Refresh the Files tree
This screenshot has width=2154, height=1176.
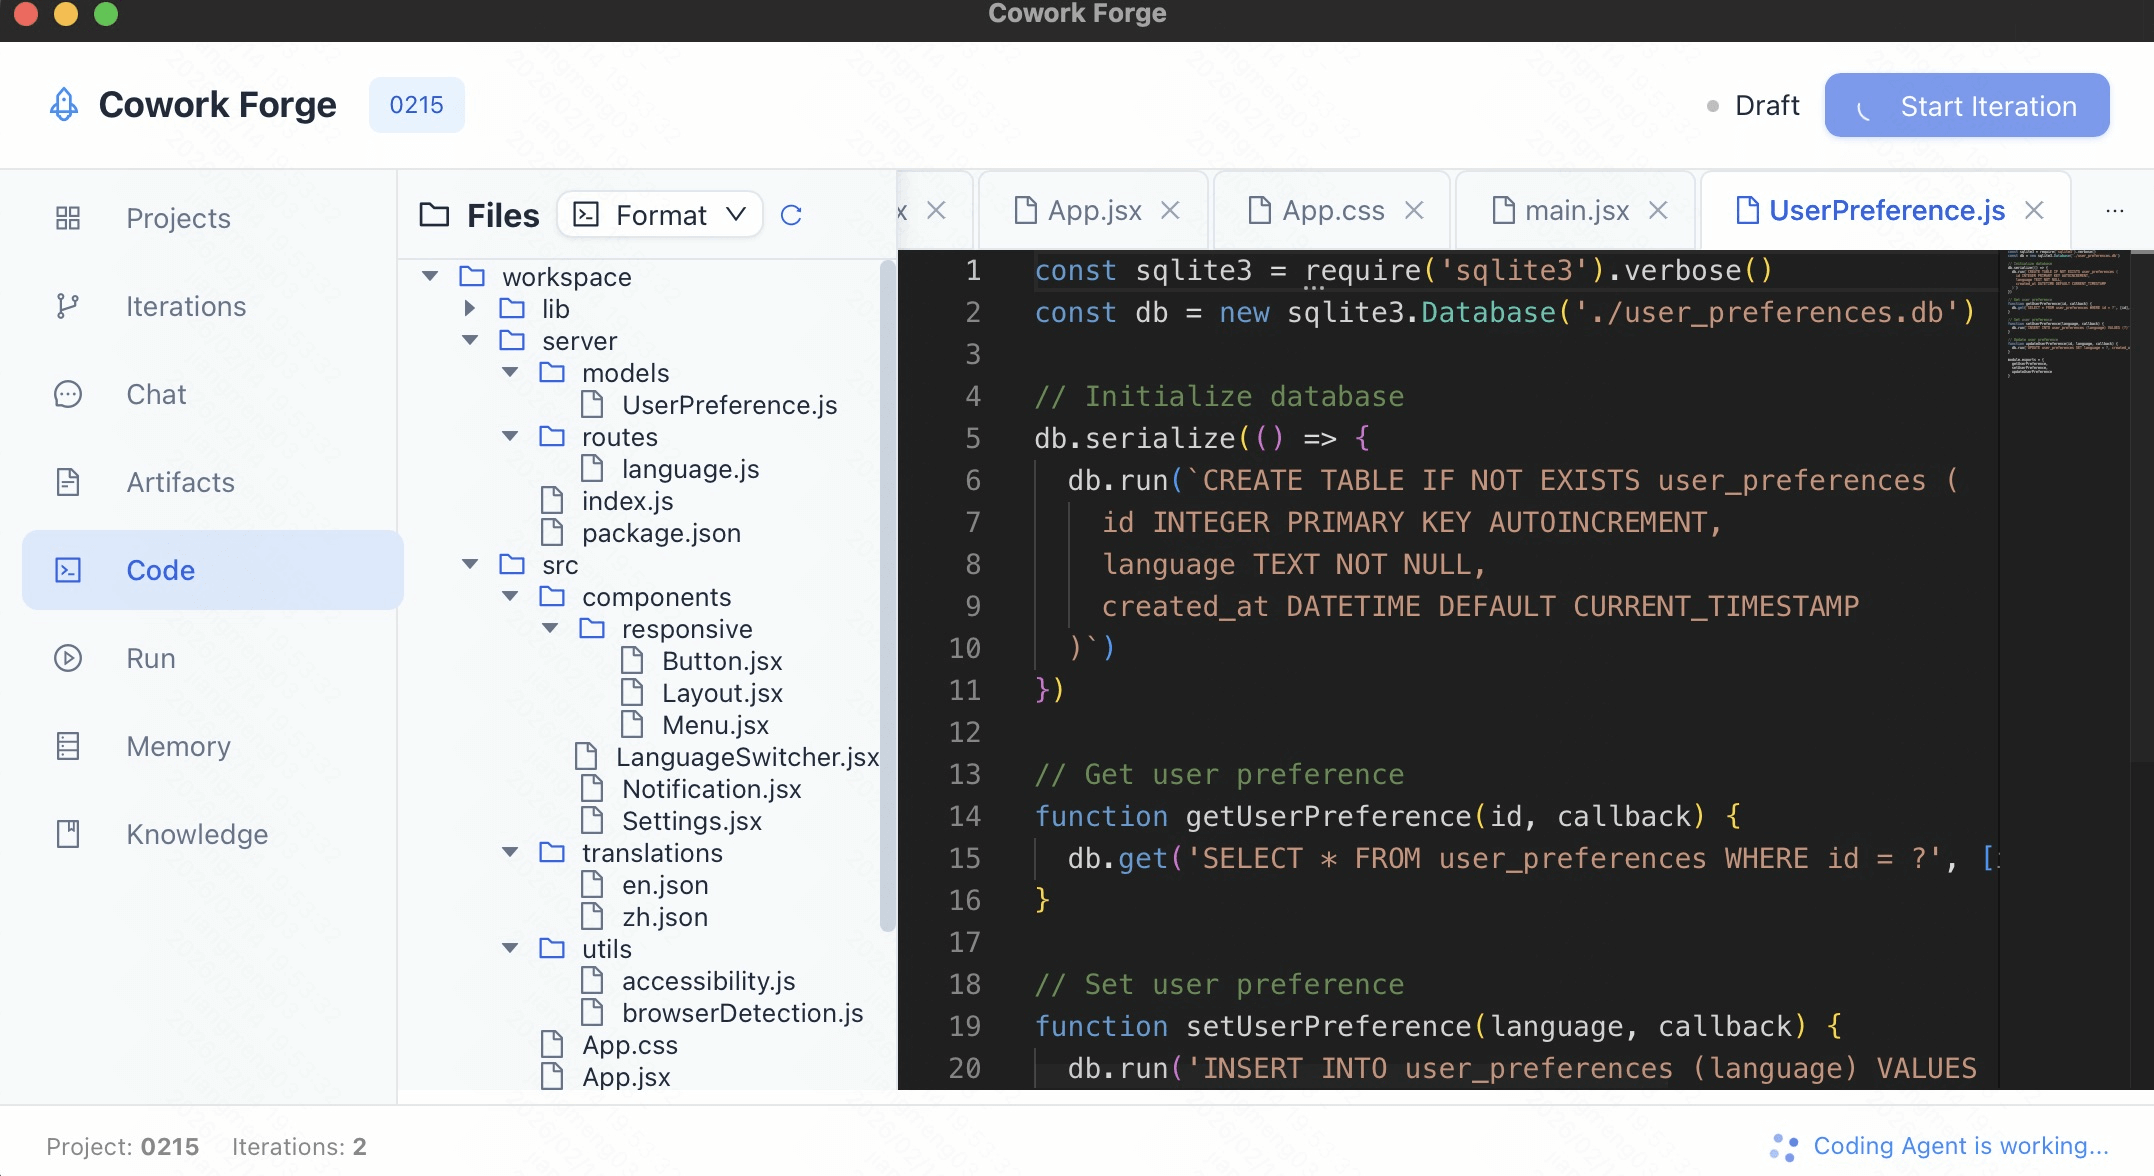pos(791,214)
